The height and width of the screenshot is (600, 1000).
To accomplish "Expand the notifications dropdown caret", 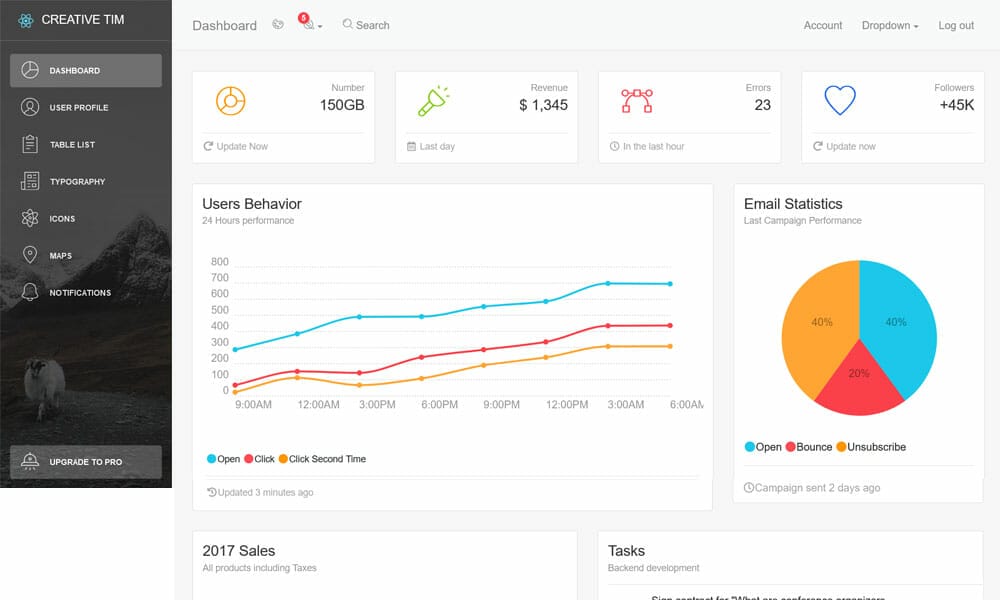I will point(321,28).
